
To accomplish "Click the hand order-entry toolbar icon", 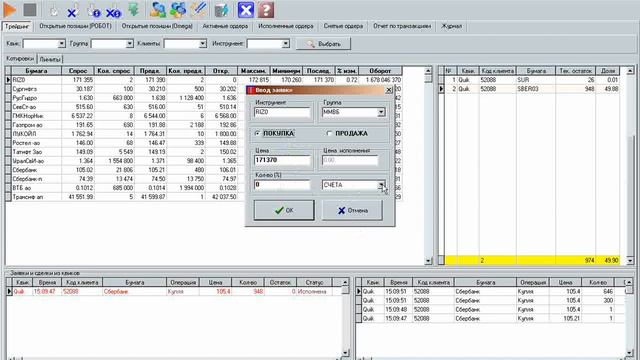I will coord(53,11).
